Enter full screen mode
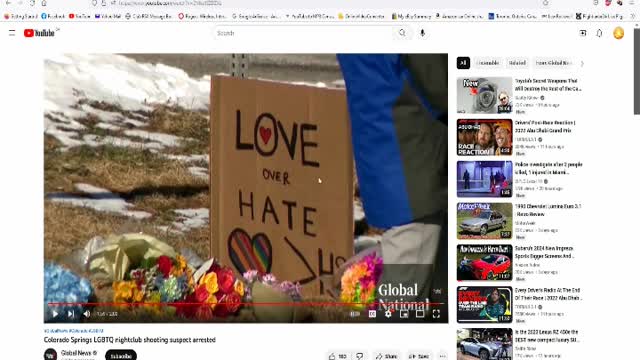 (436, 313)
